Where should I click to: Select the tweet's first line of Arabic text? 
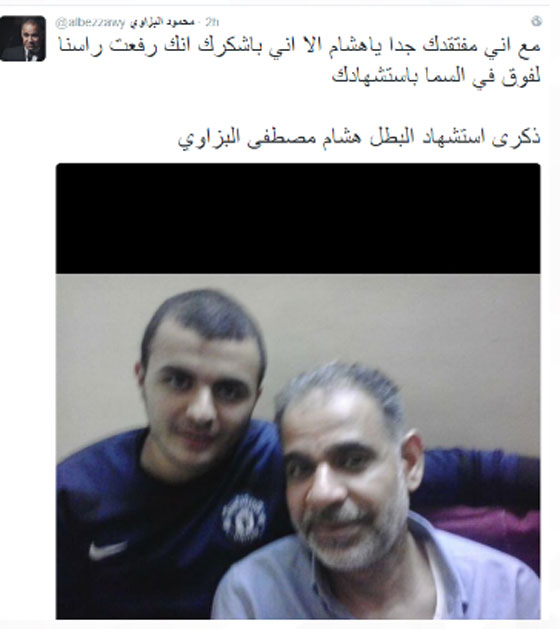300,47
